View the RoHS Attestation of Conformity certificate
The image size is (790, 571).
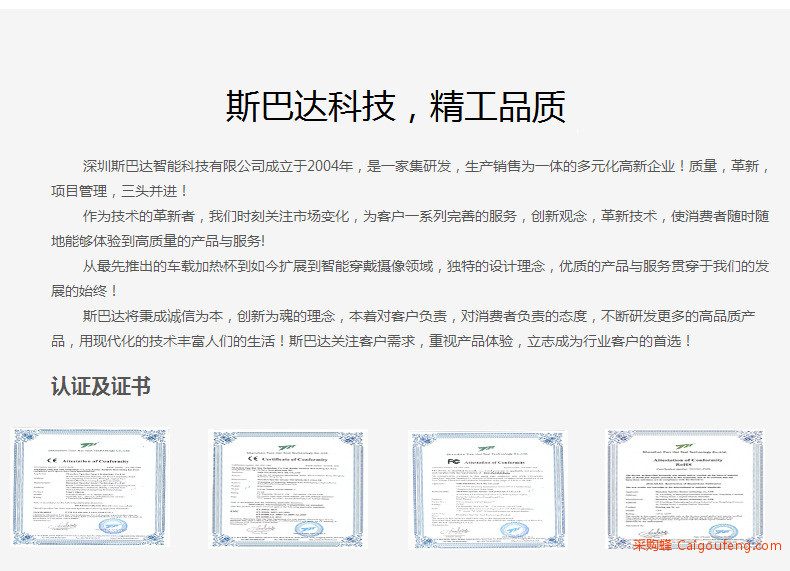point(685,489)
